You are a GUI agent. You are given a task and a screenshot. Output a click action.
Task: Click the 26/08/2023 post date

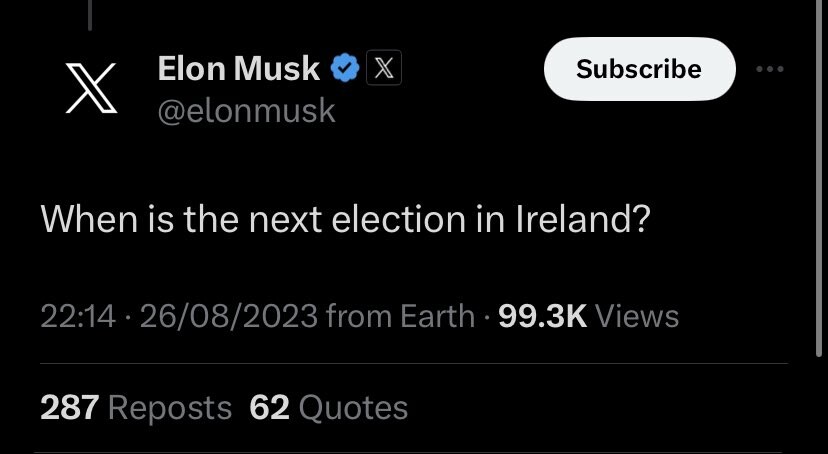[x=229, y=316]
